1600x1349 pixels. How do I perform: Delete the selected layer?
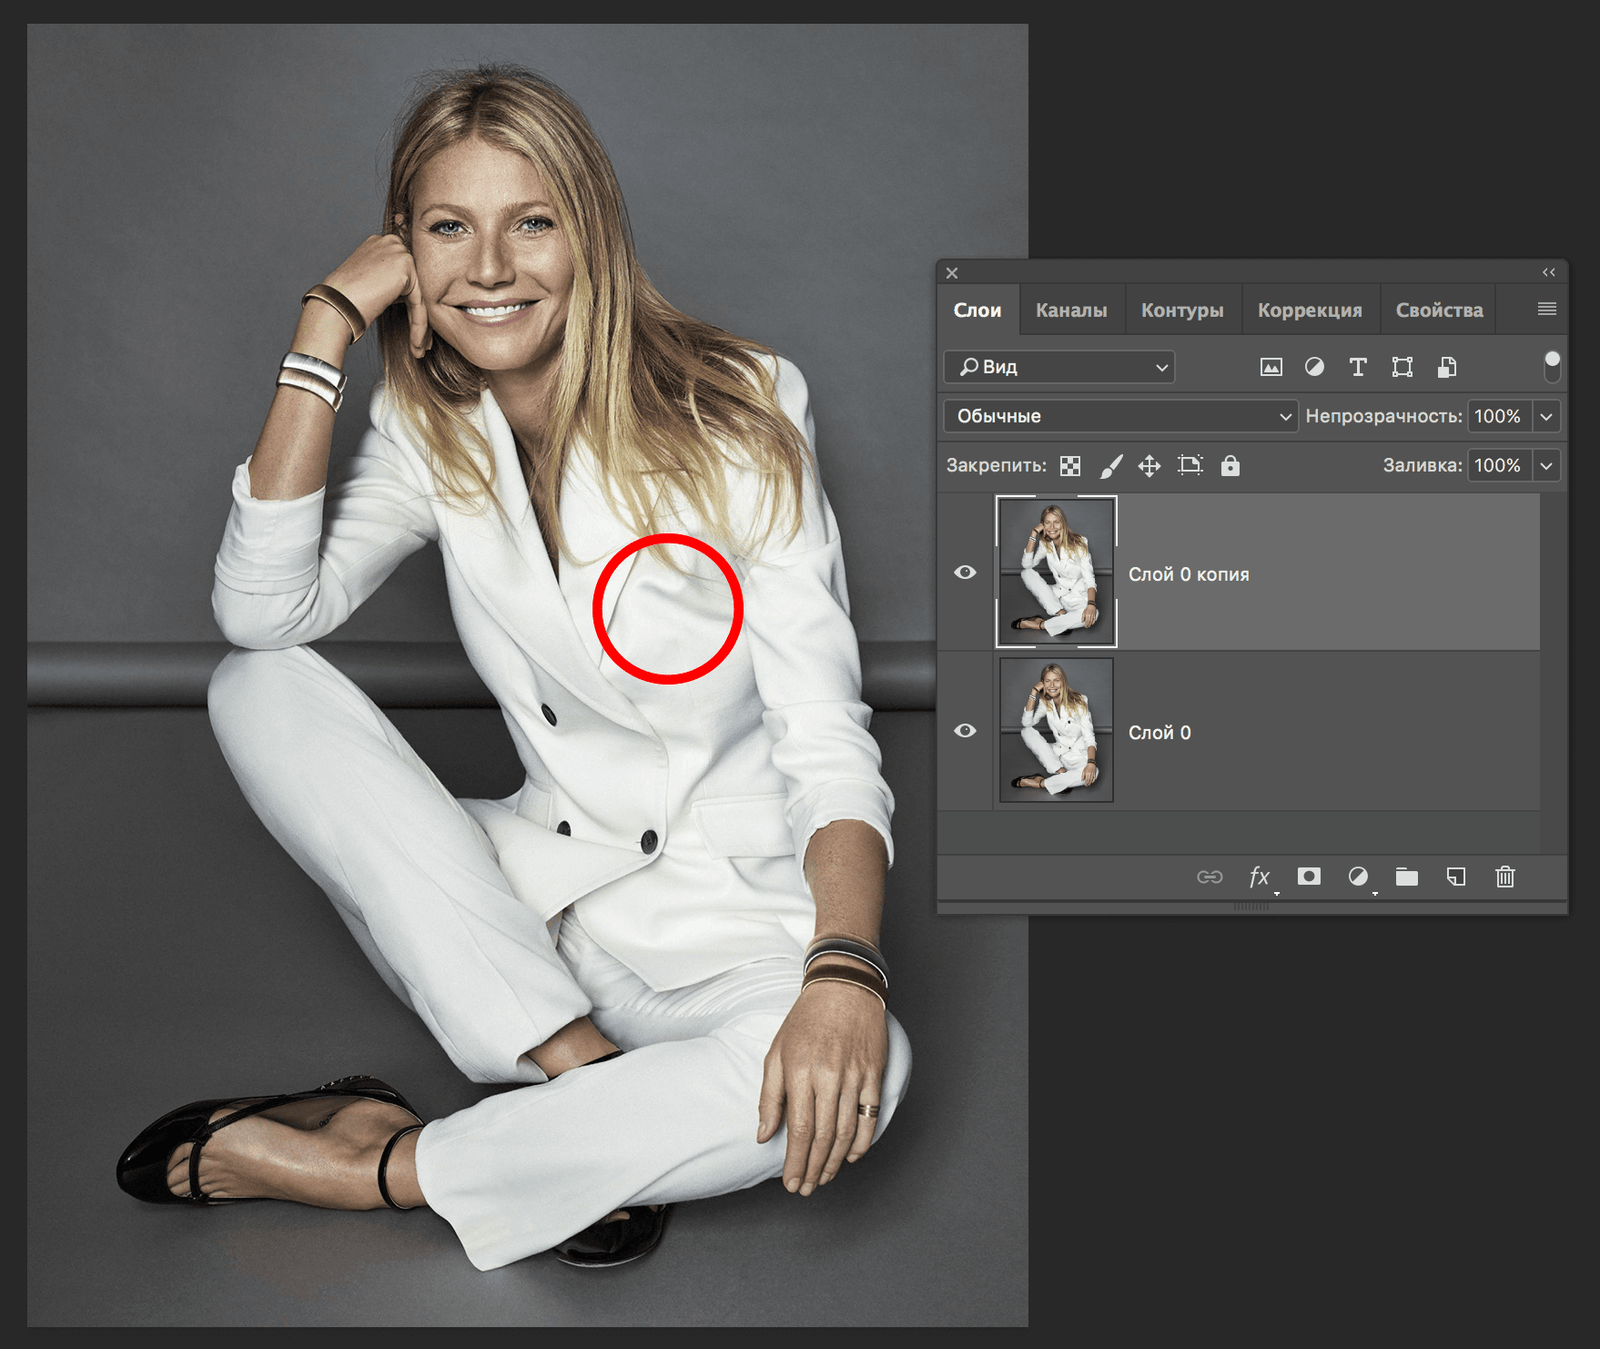click(1504, 877)
